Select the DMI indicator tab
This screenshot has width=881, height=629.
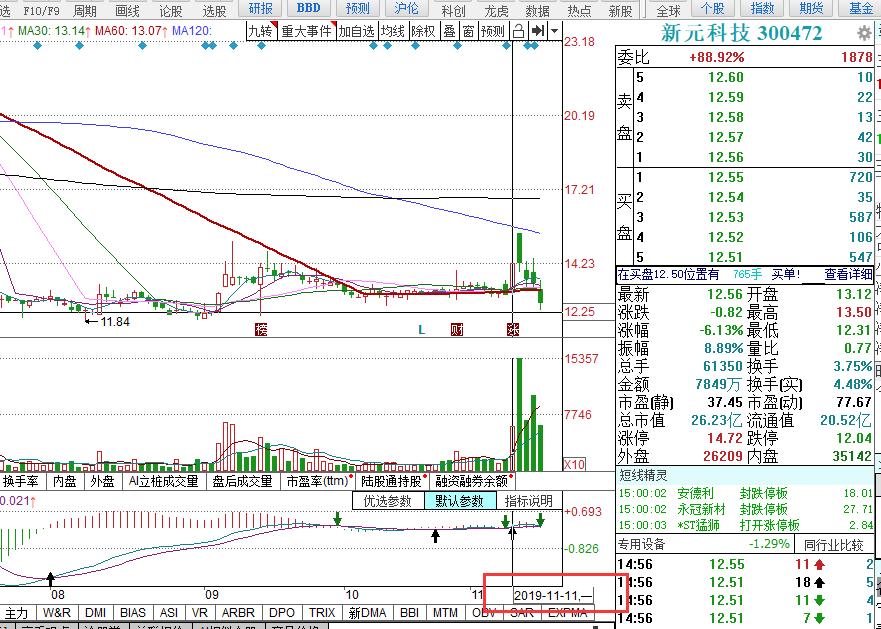pos(96,613)
